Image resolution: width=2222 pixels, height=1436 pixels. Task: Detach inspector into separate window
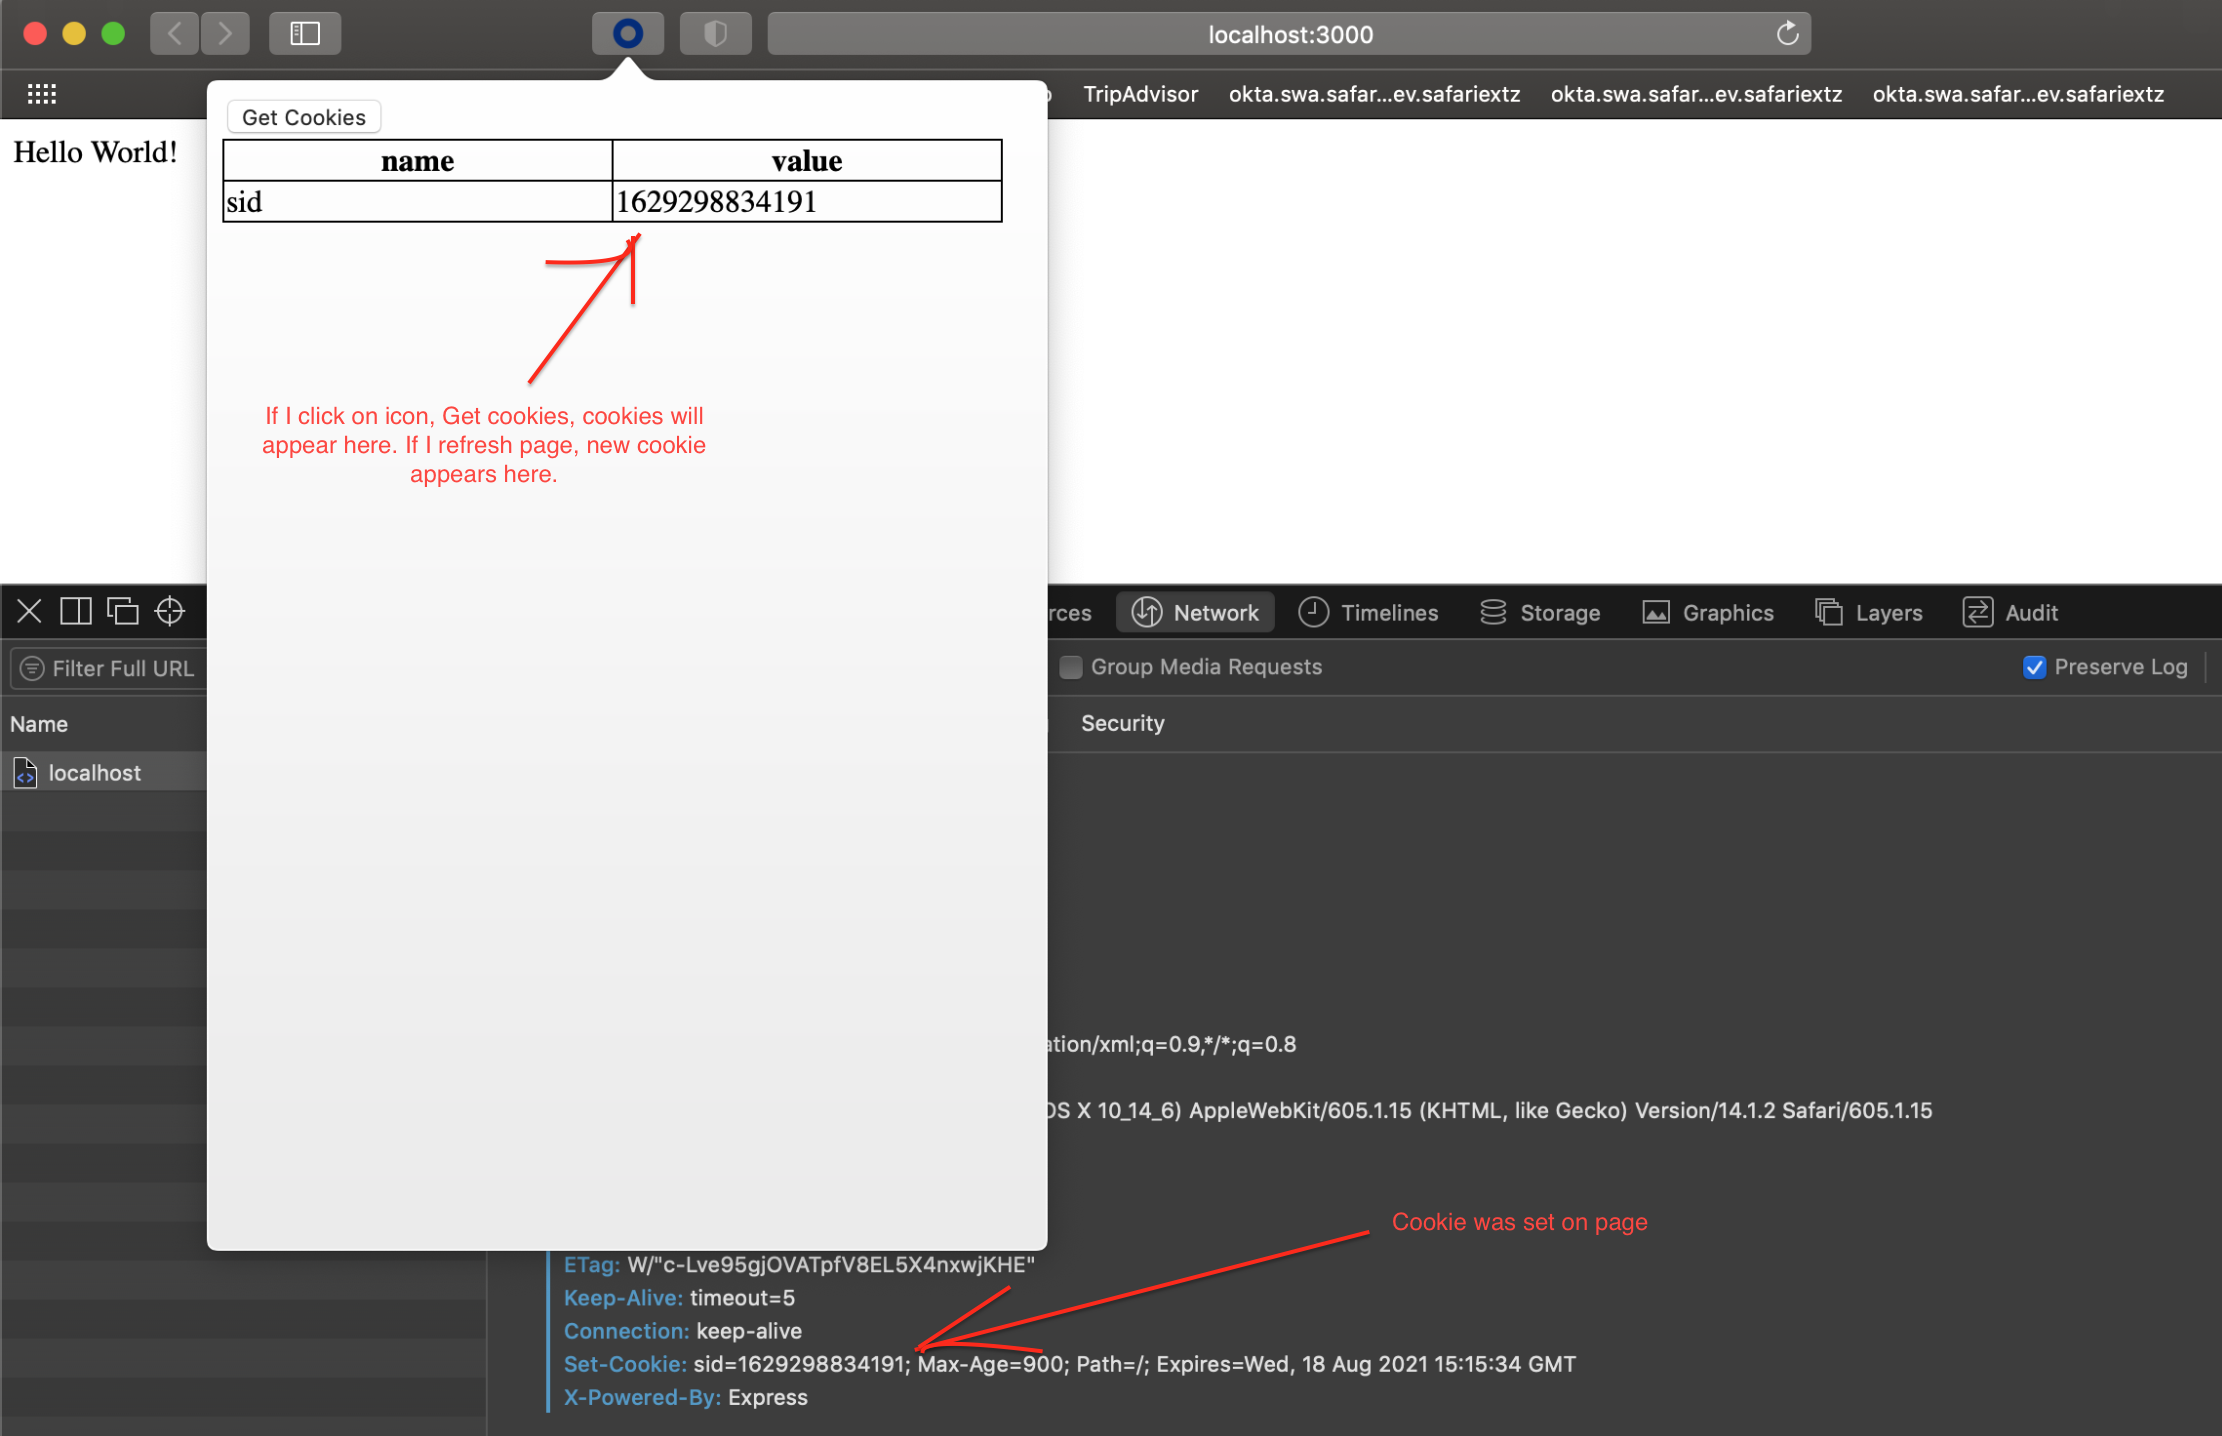tap(123, 611)
